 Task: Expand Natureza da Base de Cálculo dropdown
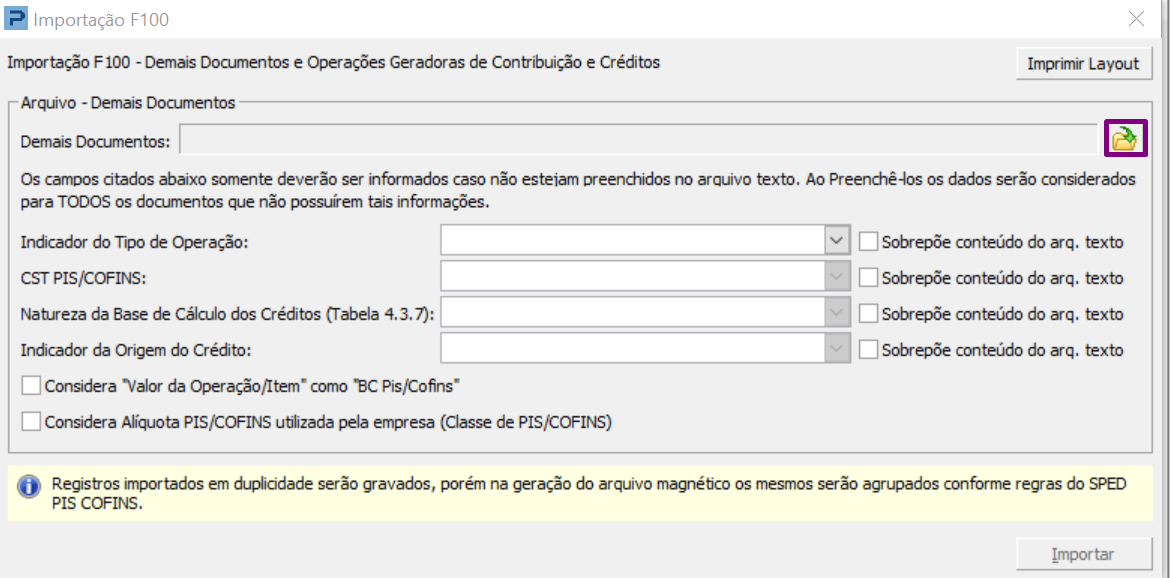[836, 314]
